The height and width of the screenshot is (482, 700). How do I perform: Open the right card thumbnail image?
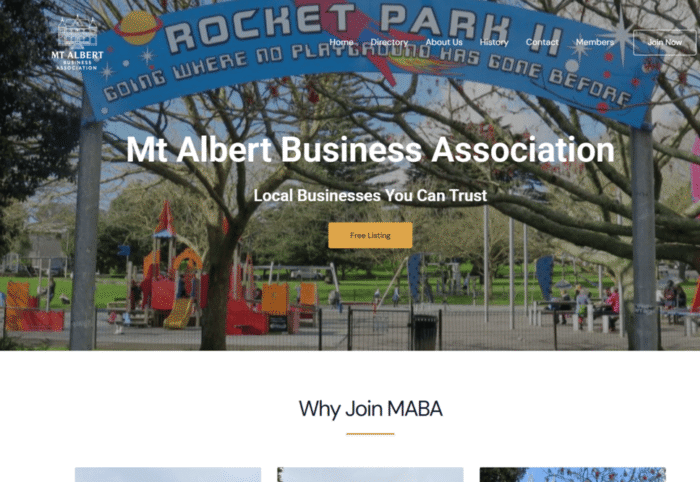click(x=572, y=474)
